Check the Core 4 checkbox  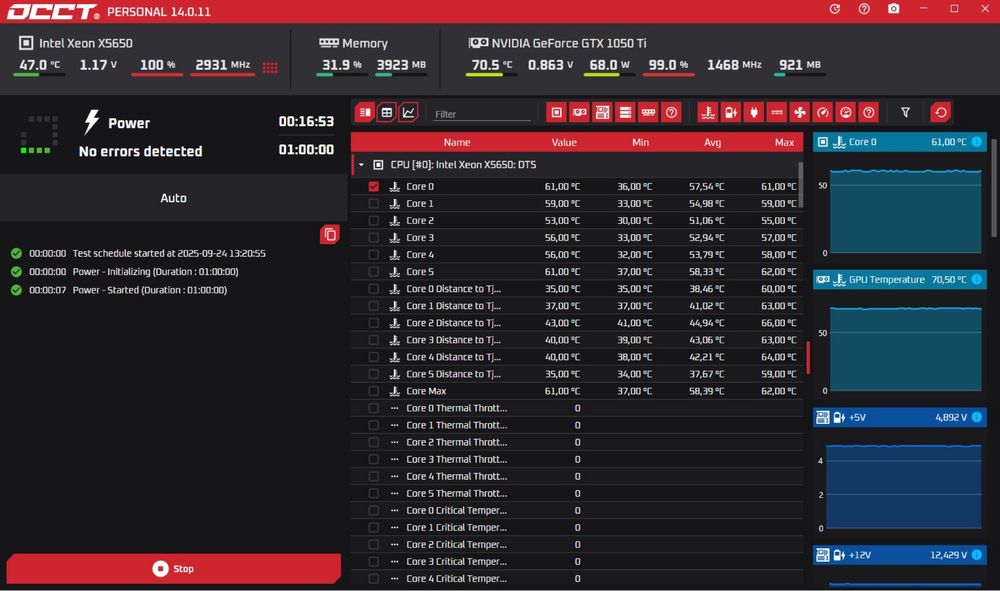[374, 254]
